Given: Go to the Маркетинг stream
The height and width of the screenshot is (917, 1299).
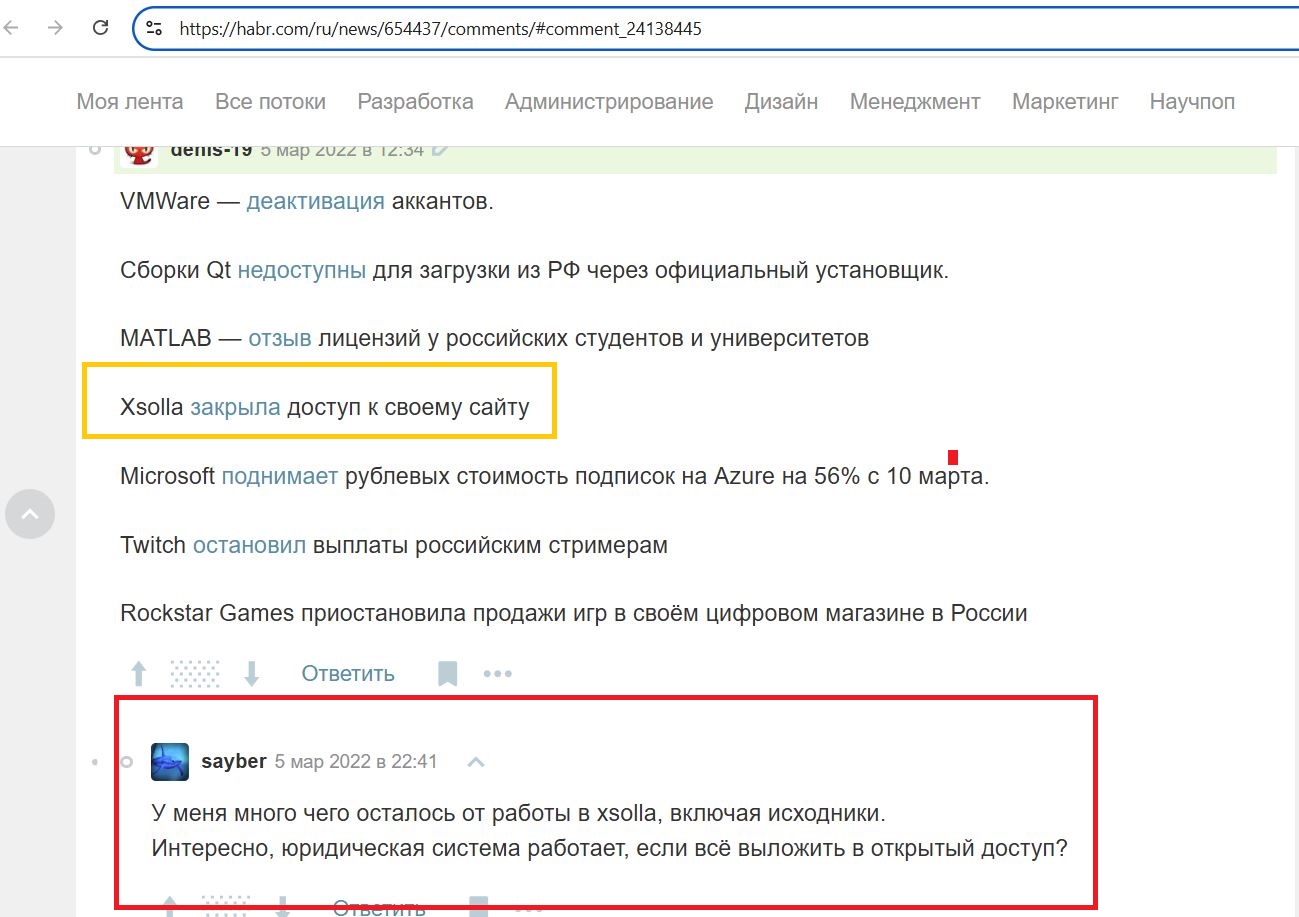Looking at the screenshot, I should pos(1065,101).
